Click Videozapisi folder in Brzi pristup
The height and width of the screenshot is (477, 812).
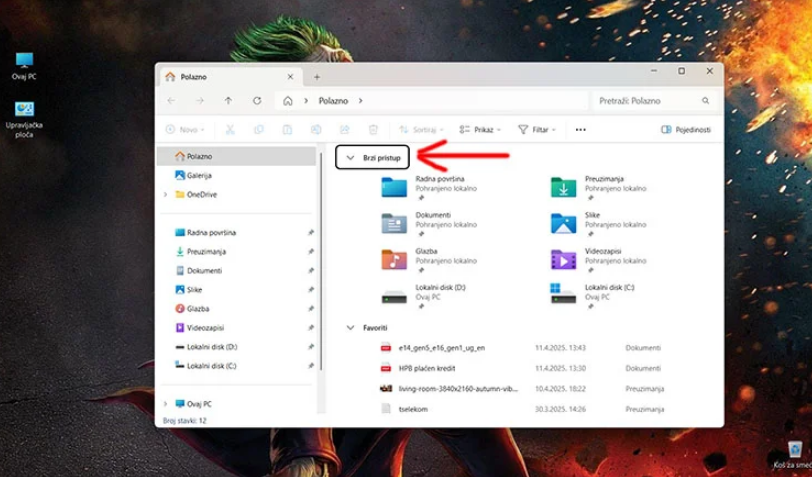coord(600,261)
